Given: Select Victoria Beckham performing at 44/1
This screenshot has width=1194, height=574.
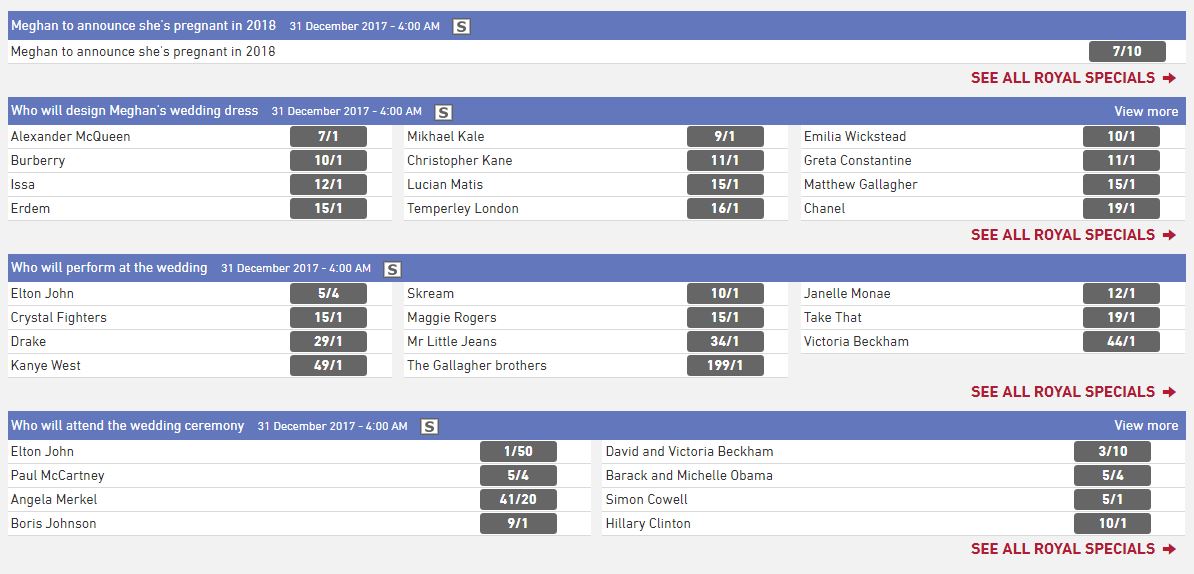Looking at the screenshot, I should pos(1121,342).
